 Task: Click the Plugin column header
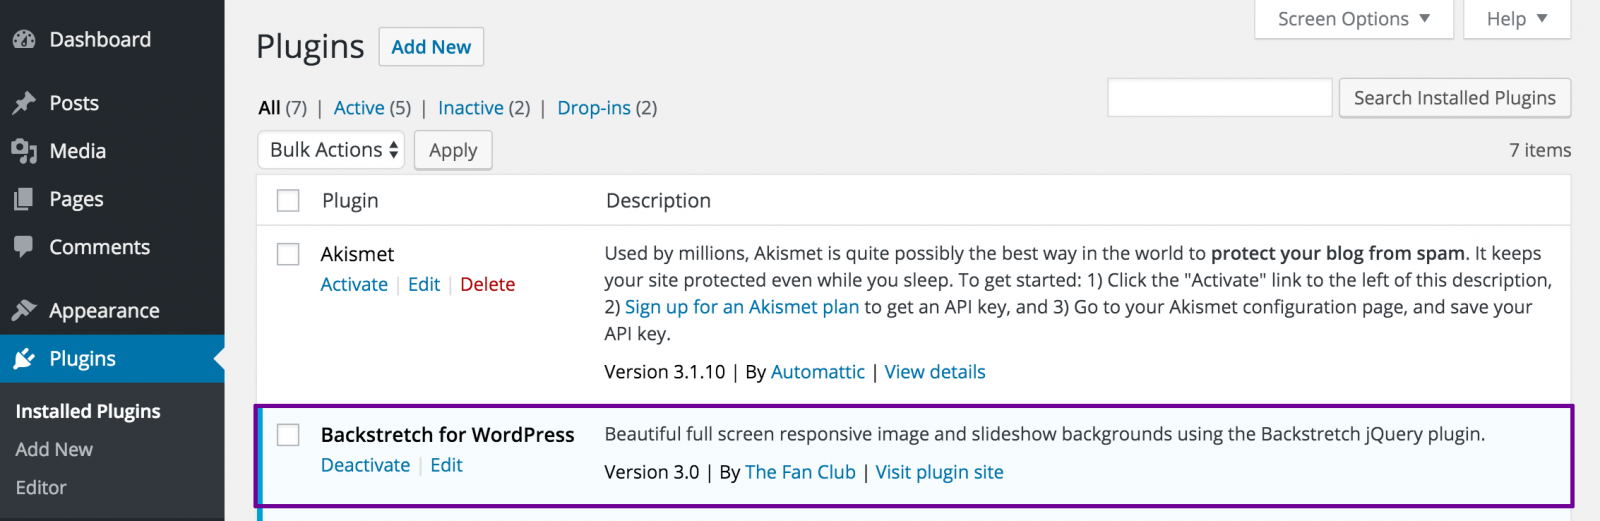point(350,201)
